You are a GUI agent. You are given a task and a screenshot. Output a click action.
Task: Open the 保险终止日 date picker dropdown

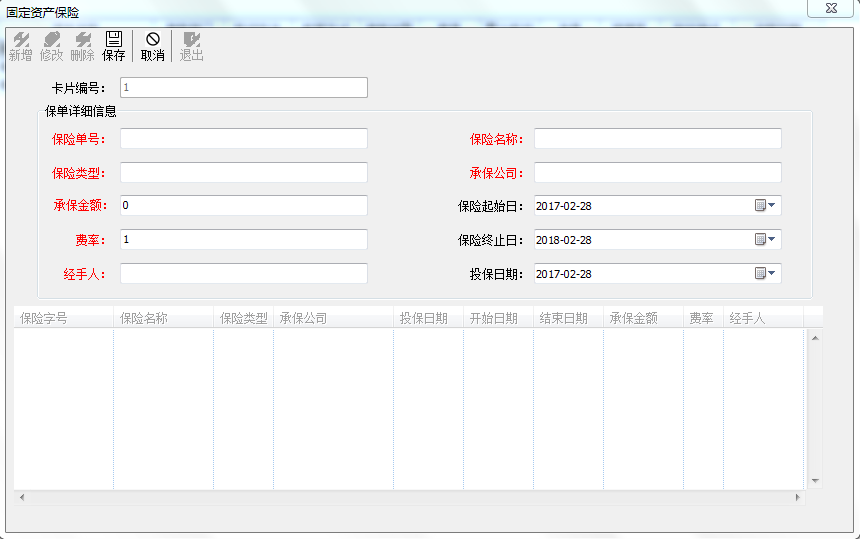pyautogui.click(x=766, y=240)
